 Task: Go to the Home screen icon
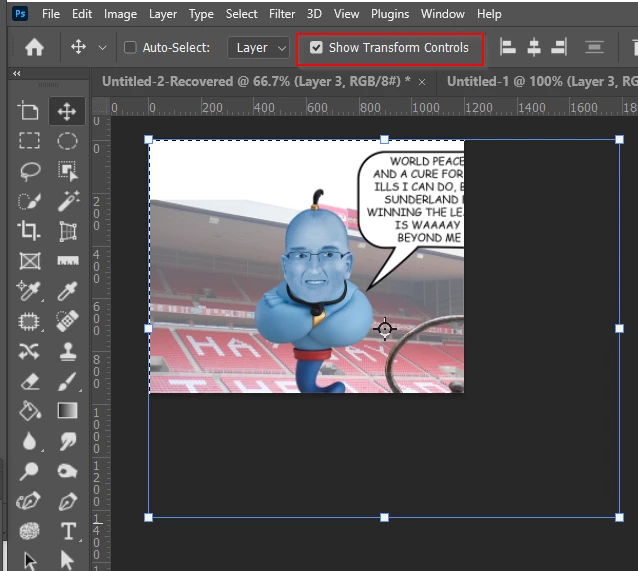[34, 48]
